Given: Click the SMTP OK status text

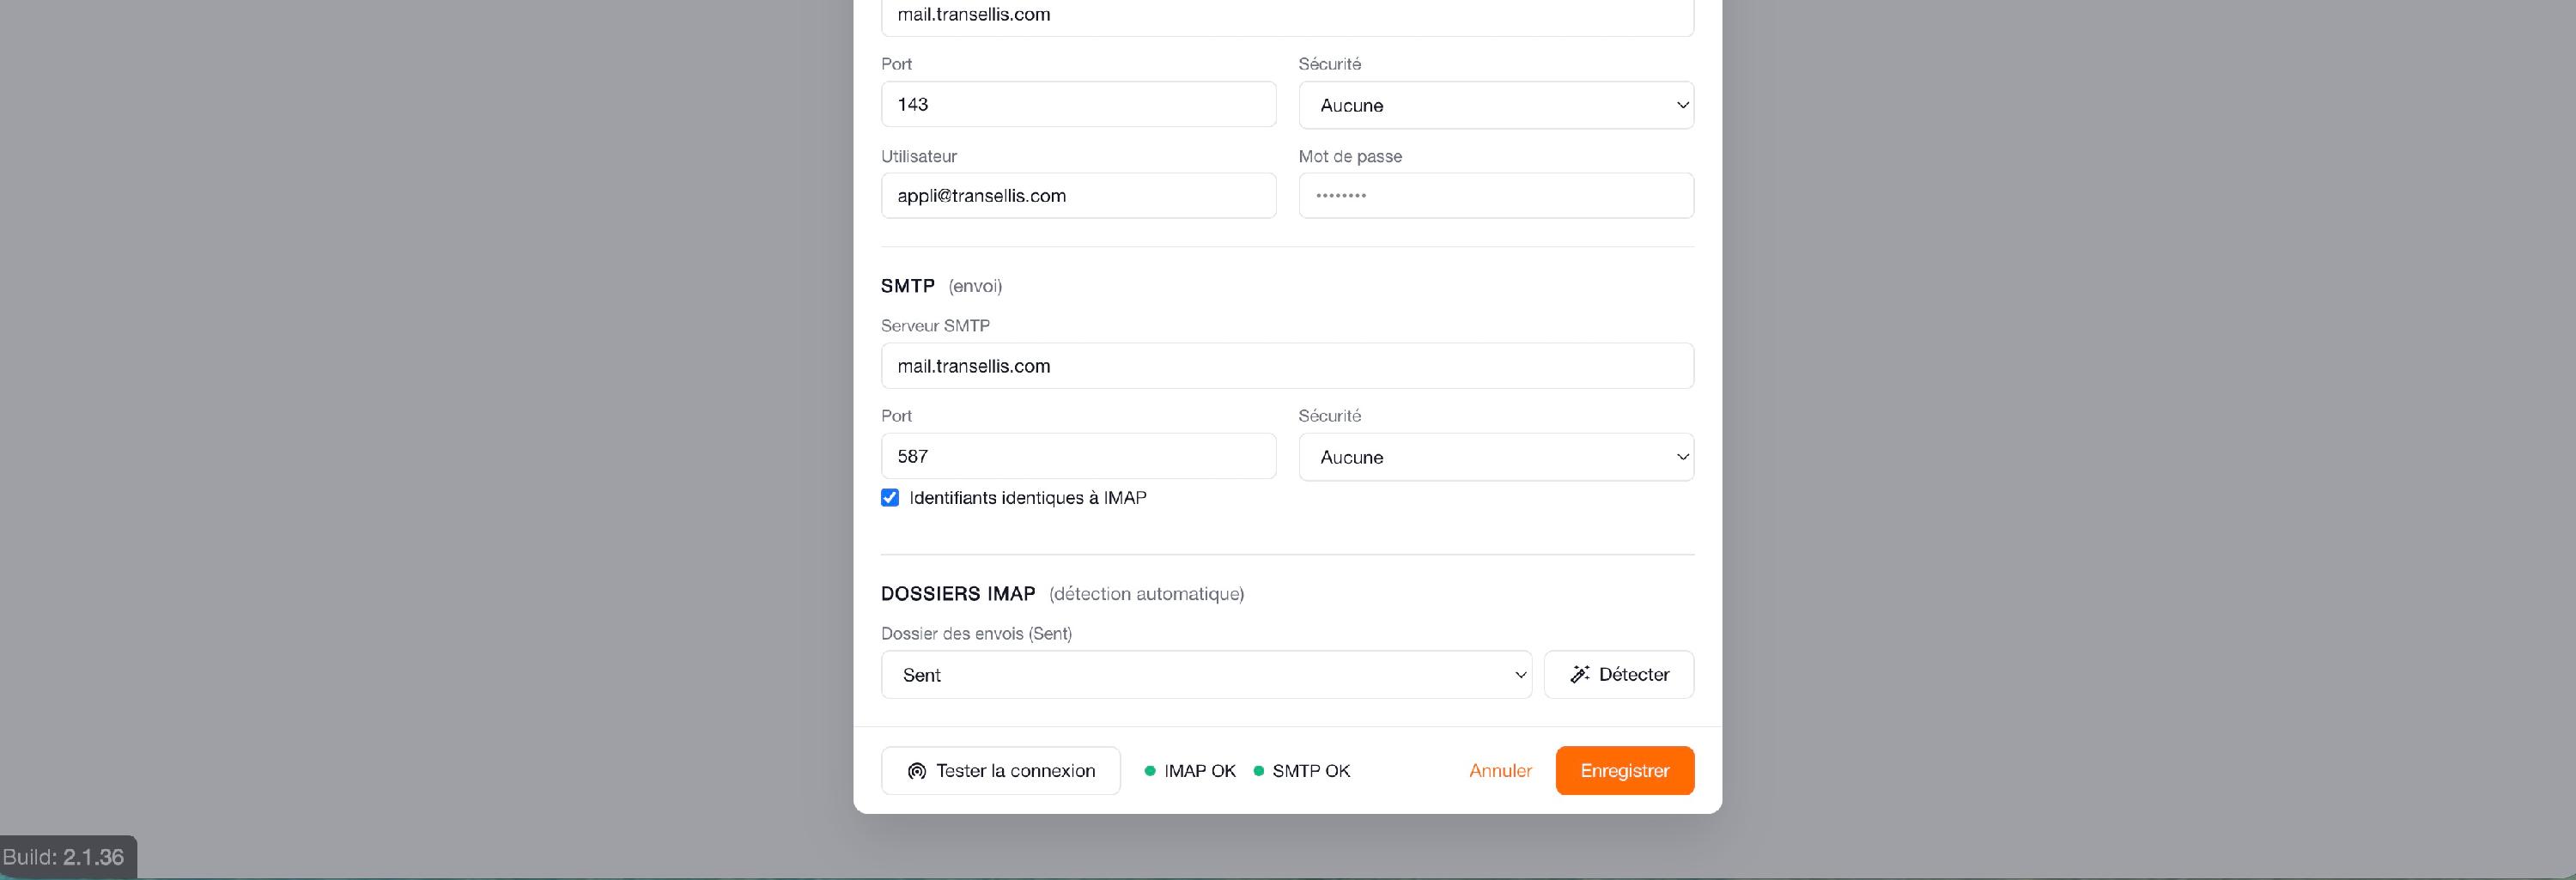Looking at the screenshot, I should pyautogui.click(x=1311, y=771).
